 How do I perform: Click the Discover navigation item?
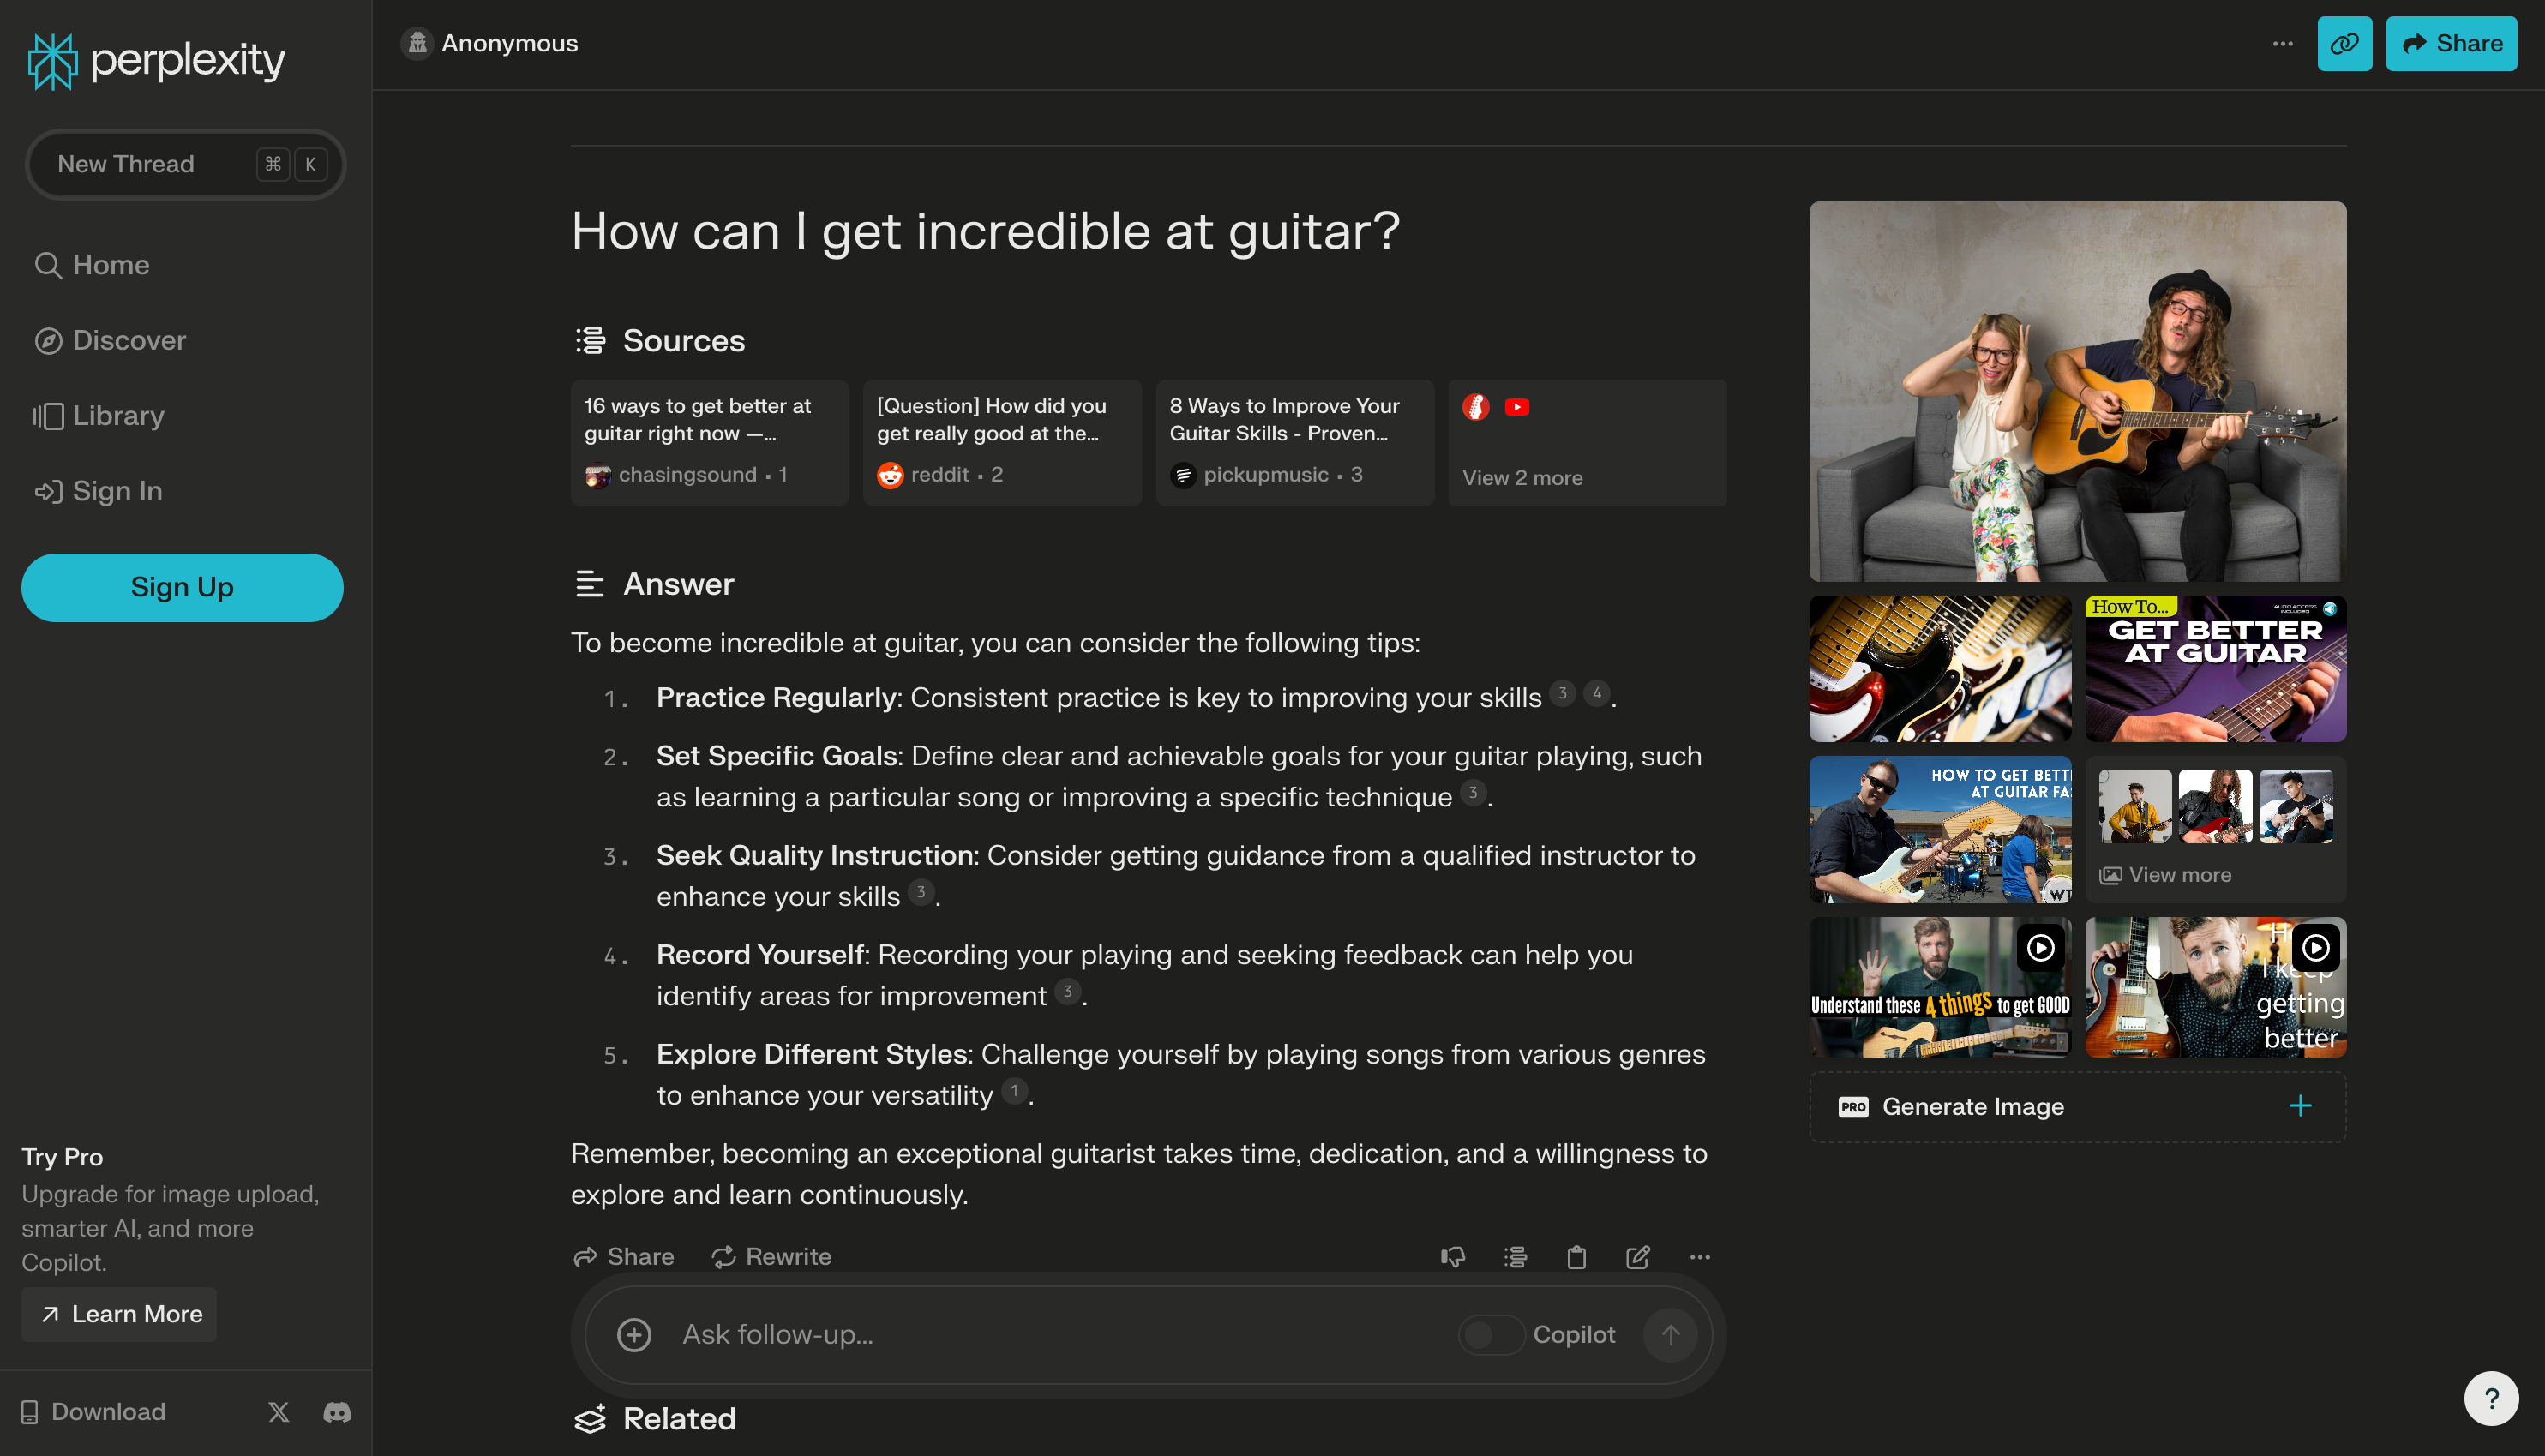point(128,339)
